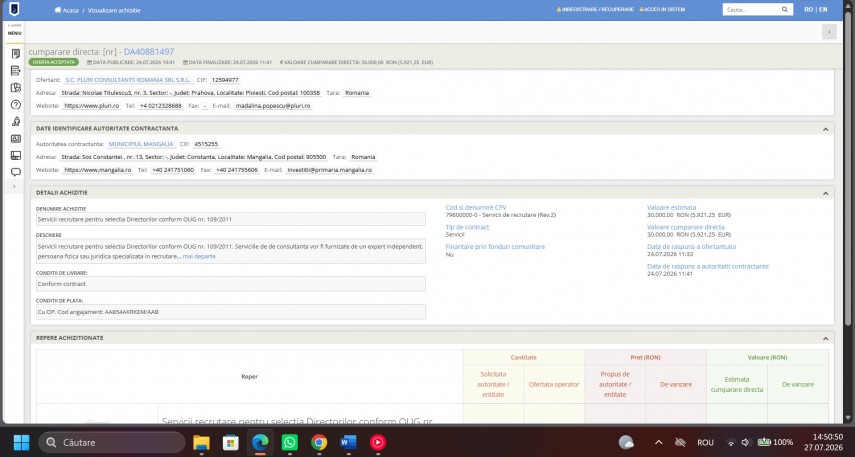Viewport: 855px width, 457px height.
Task: Focus the Cauta search field
Action: click(x=751, y=9)
